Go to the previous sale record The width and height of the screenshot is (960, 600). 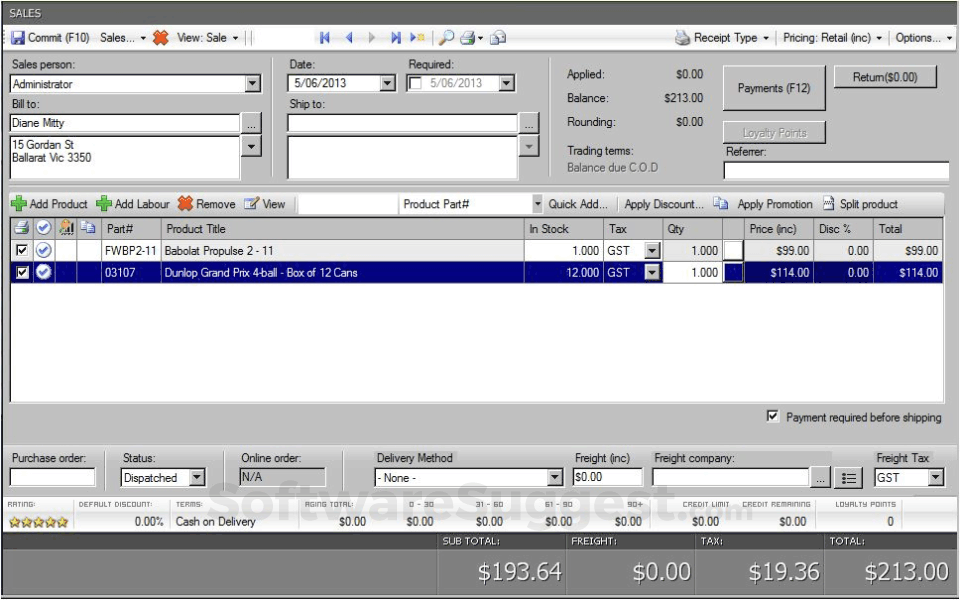click(349, 37)
